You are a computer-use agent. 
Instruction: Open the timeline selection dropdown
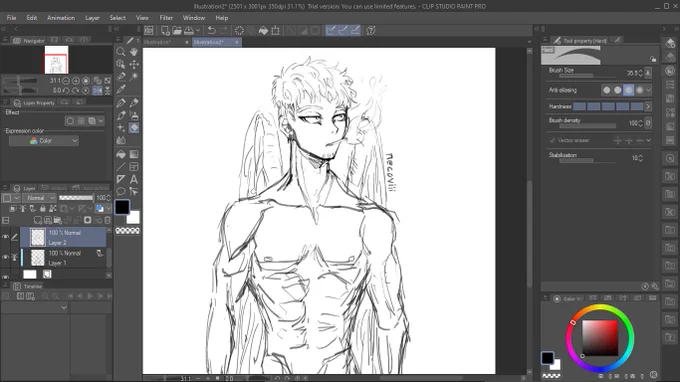tap(35, 307)
